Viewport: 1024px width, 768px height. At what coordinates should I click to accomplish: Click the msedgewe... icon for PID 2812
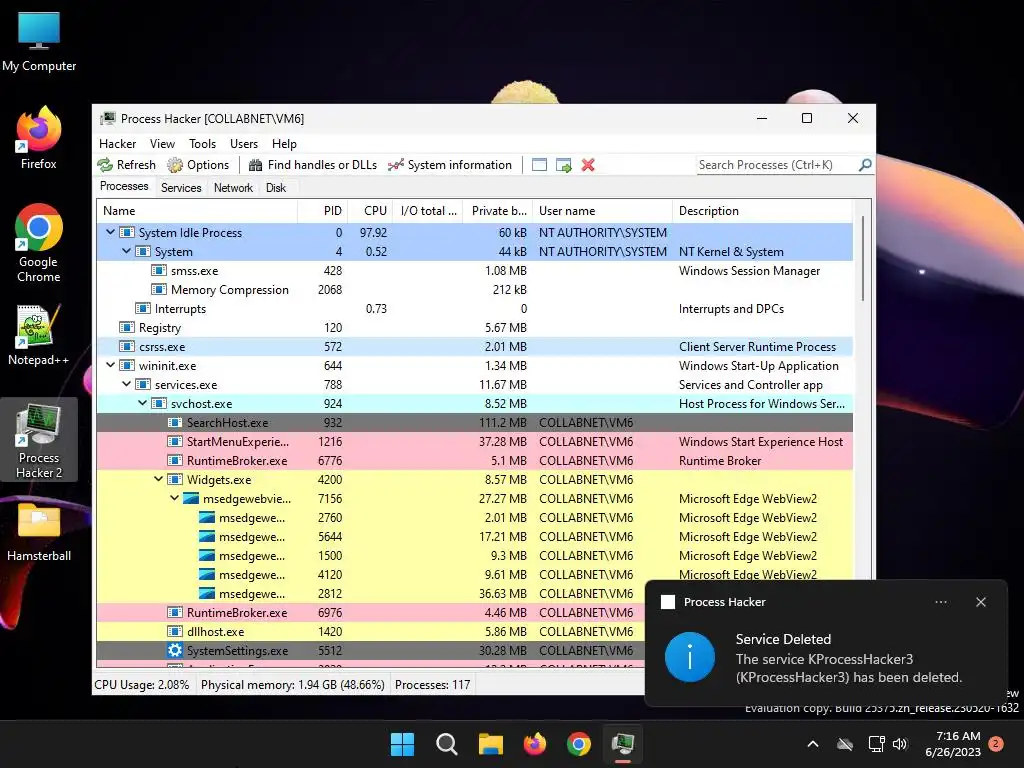[x=206, y=594]
